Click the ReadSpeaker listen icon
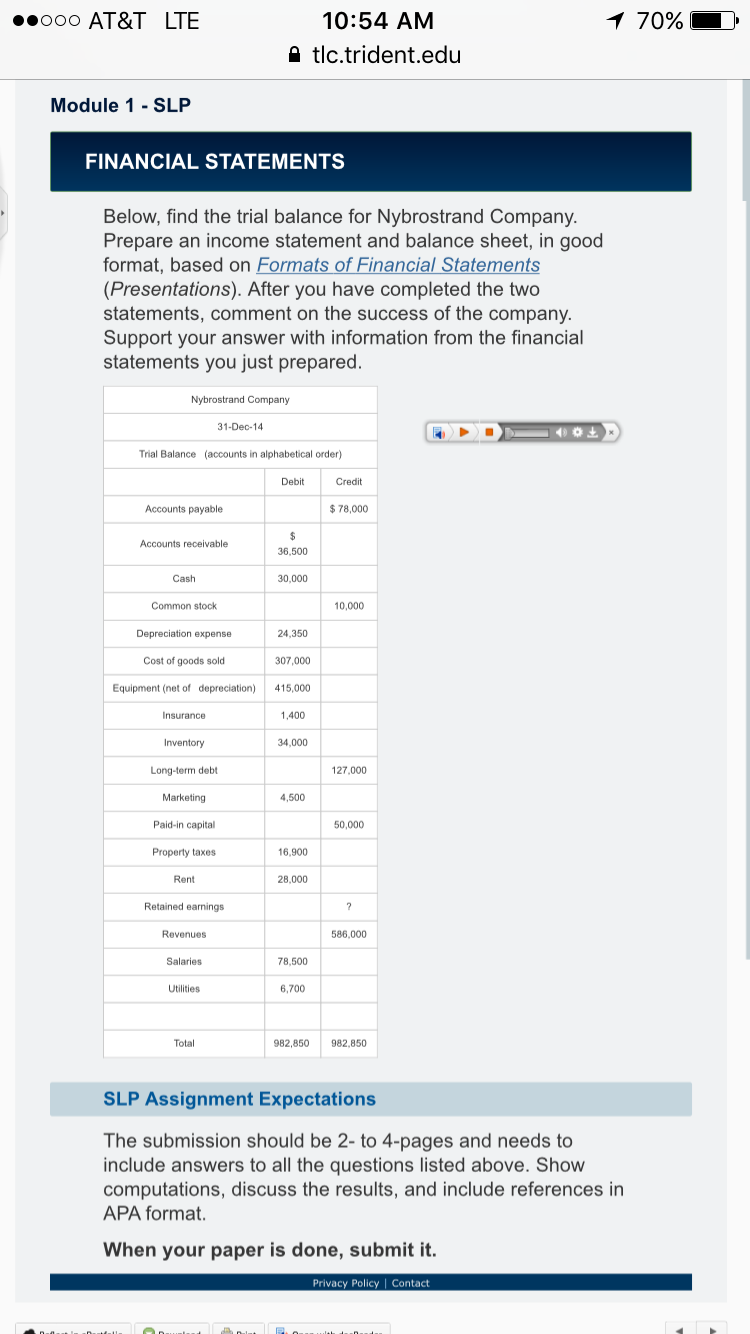 [x=439, y=433]
